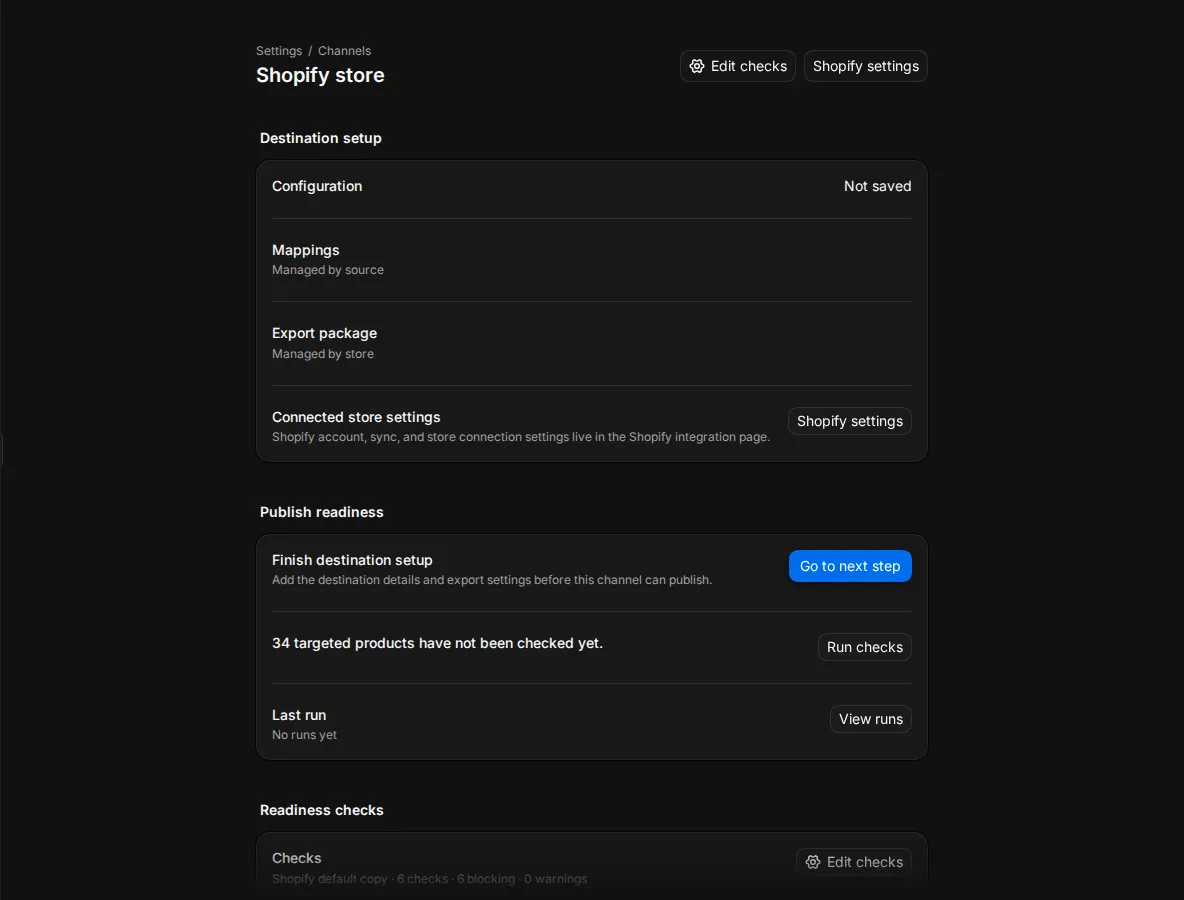Screen dimensions: 1184x900
Task: Click the Readiness checks section heading
Action: click(322, 810)
